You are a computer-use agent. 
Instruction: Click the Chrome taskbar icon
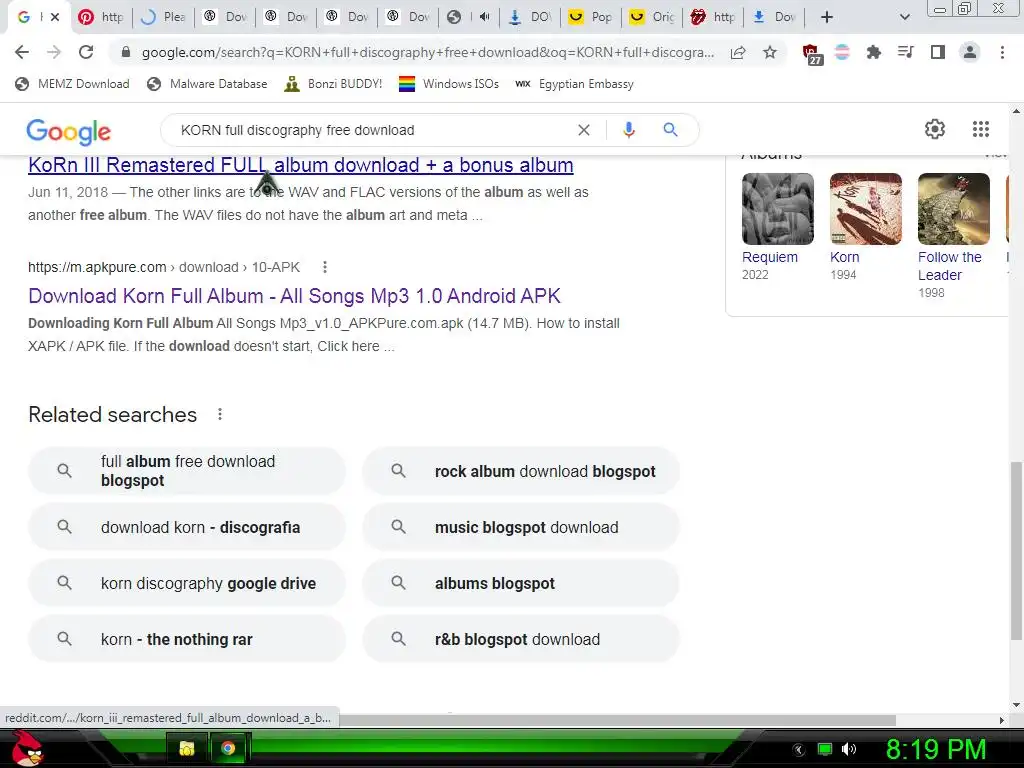[228, 748]
